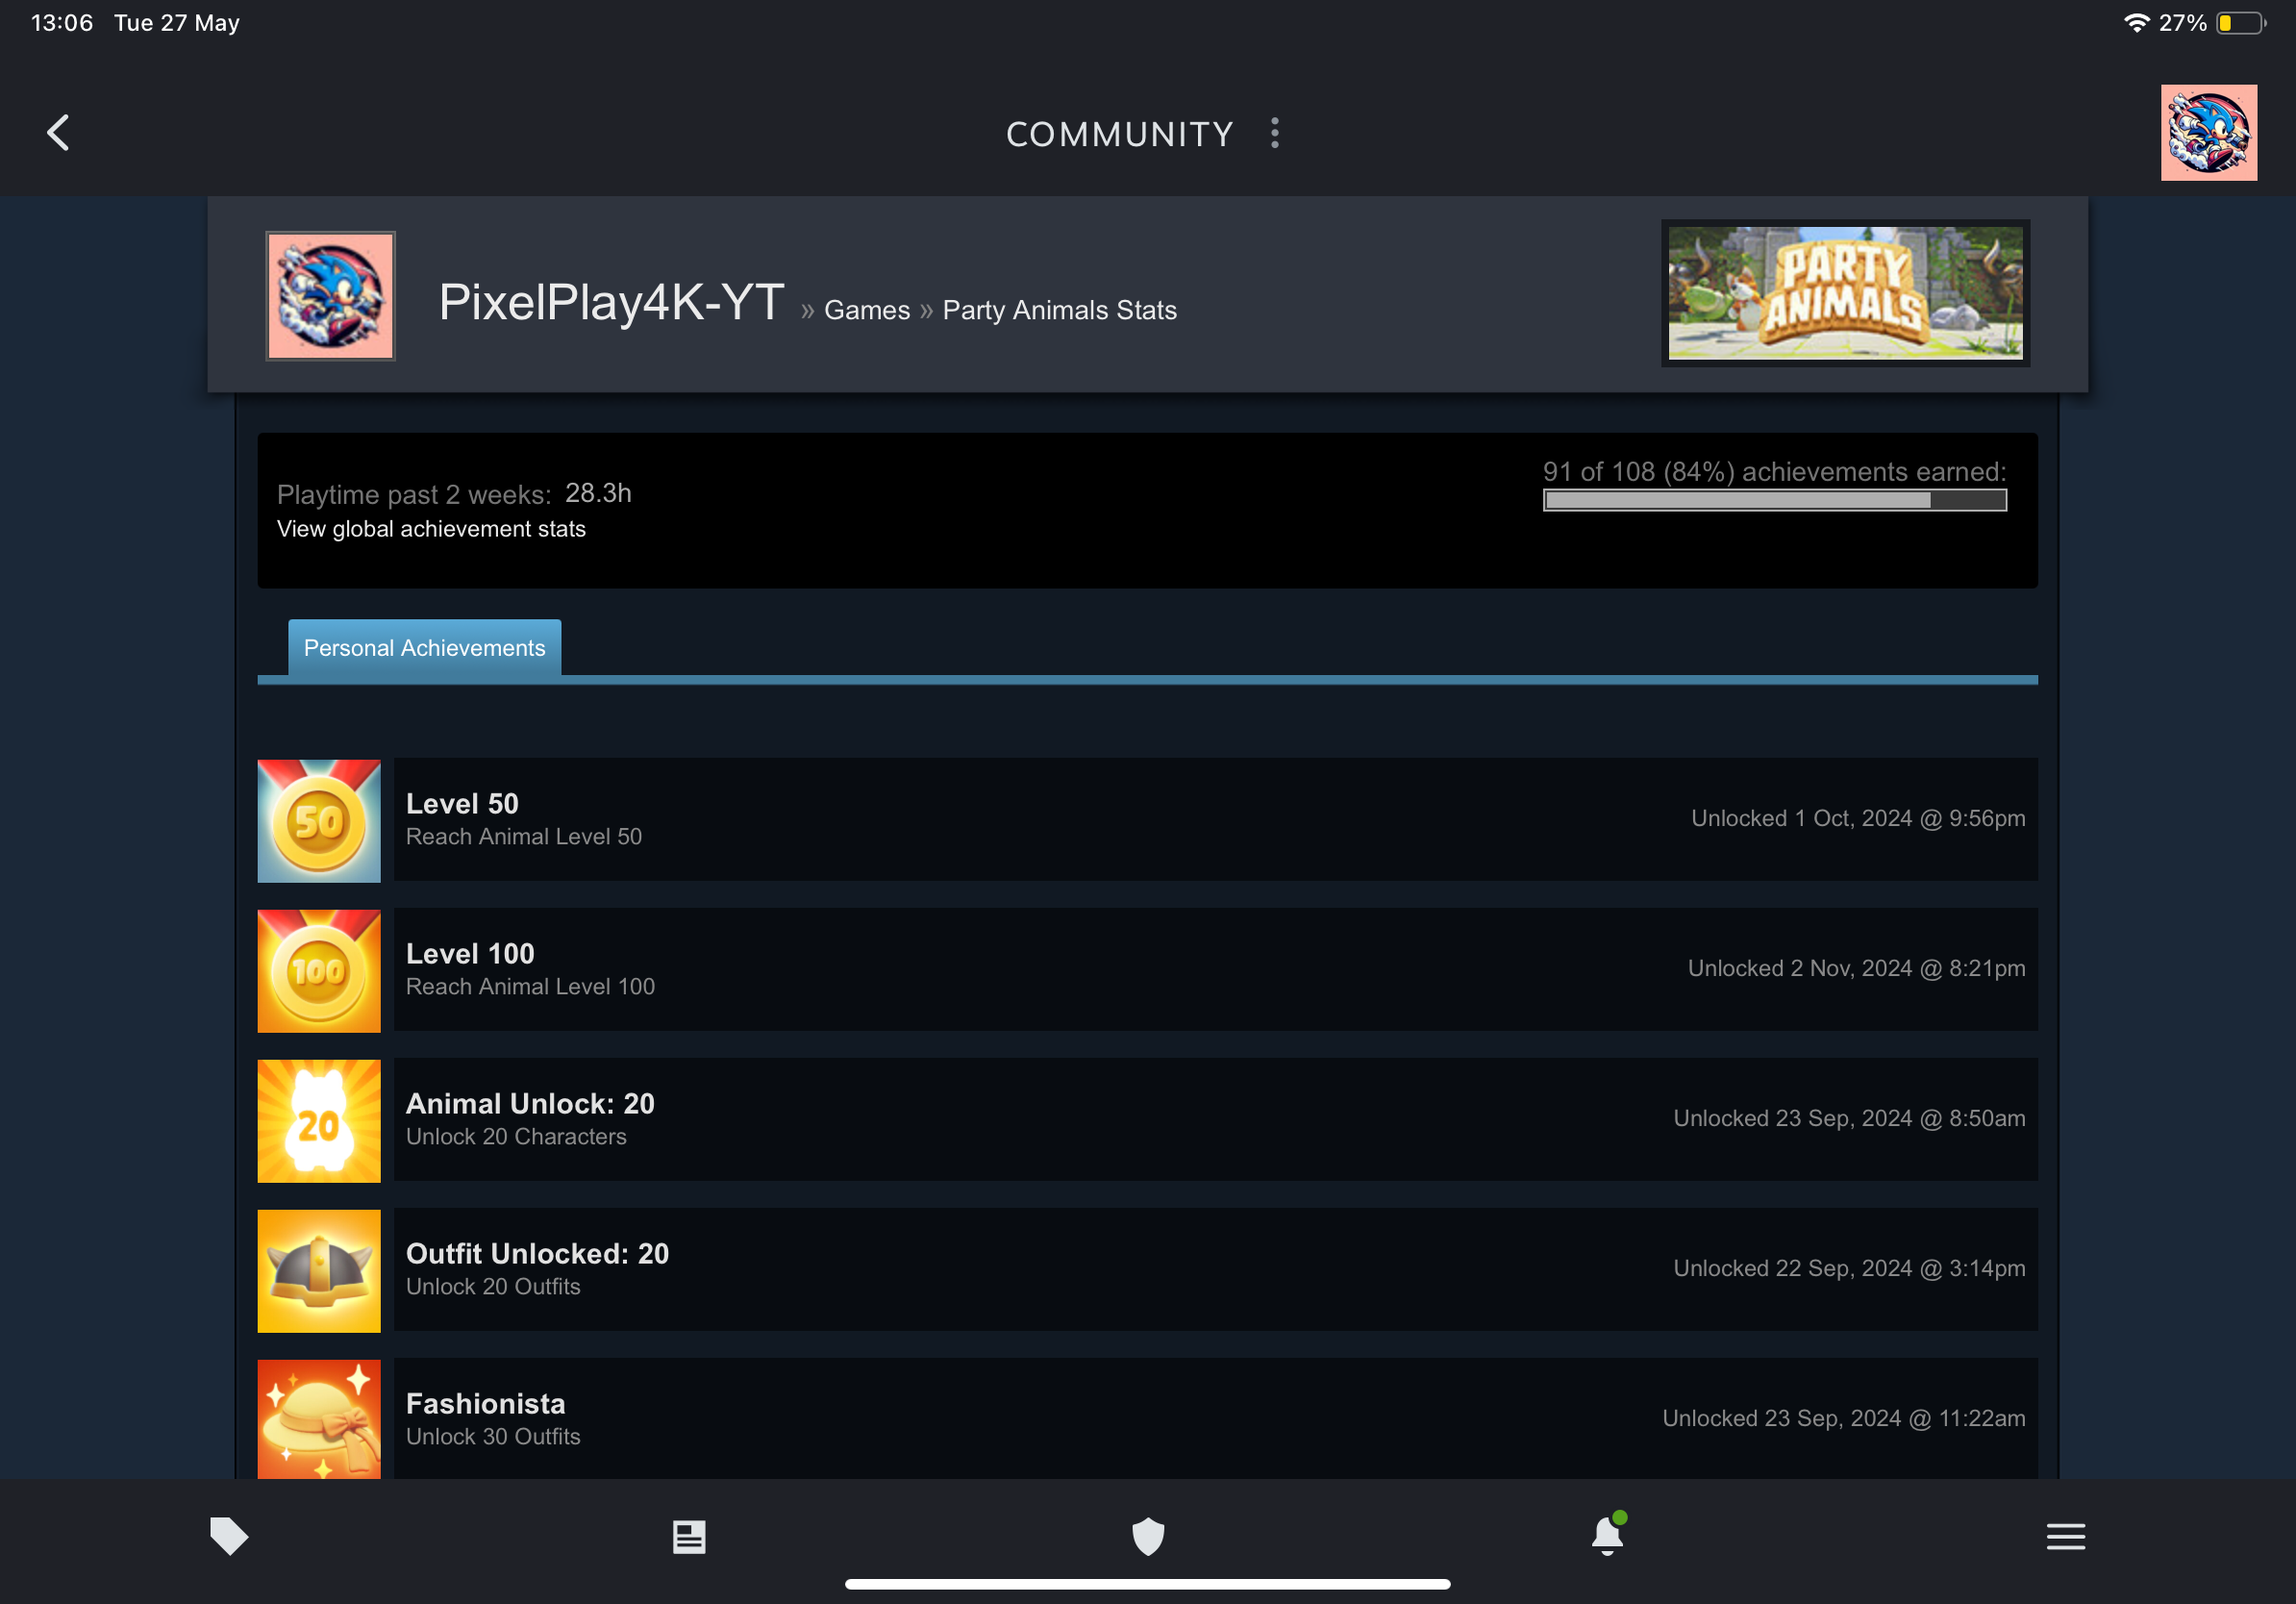
Task: Tap the Animal Unlock: 20 achievement icon
Action: [319, 1120]
